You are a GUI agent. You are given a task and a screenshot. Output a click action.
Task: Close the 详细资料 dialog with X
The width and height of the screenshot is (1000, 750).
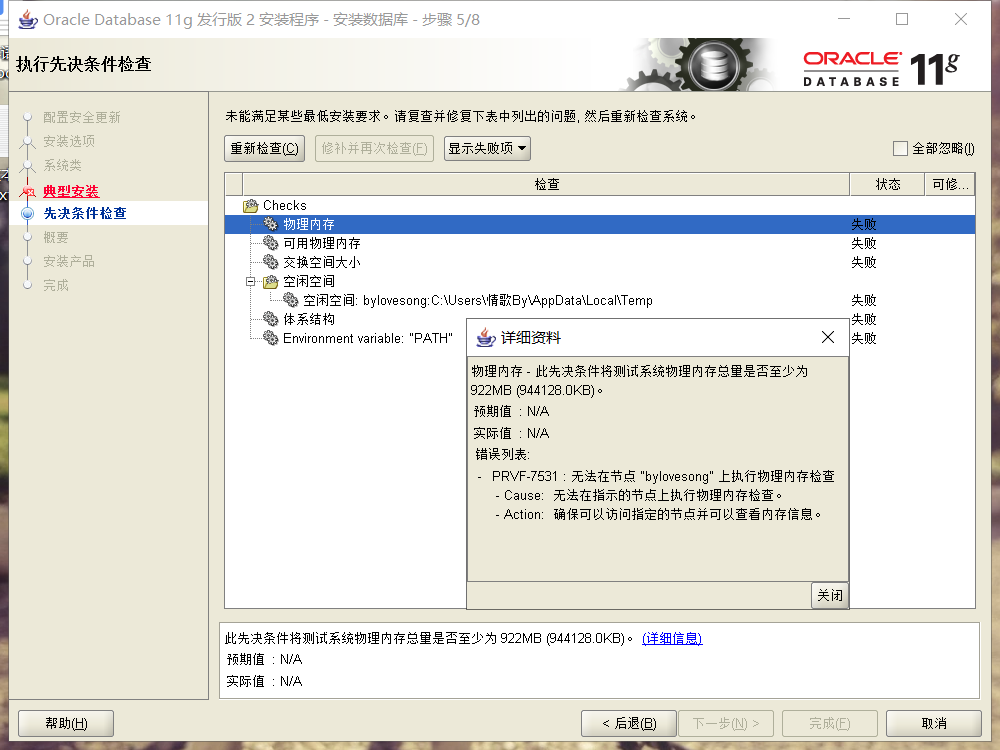click(x=828, y=337)
